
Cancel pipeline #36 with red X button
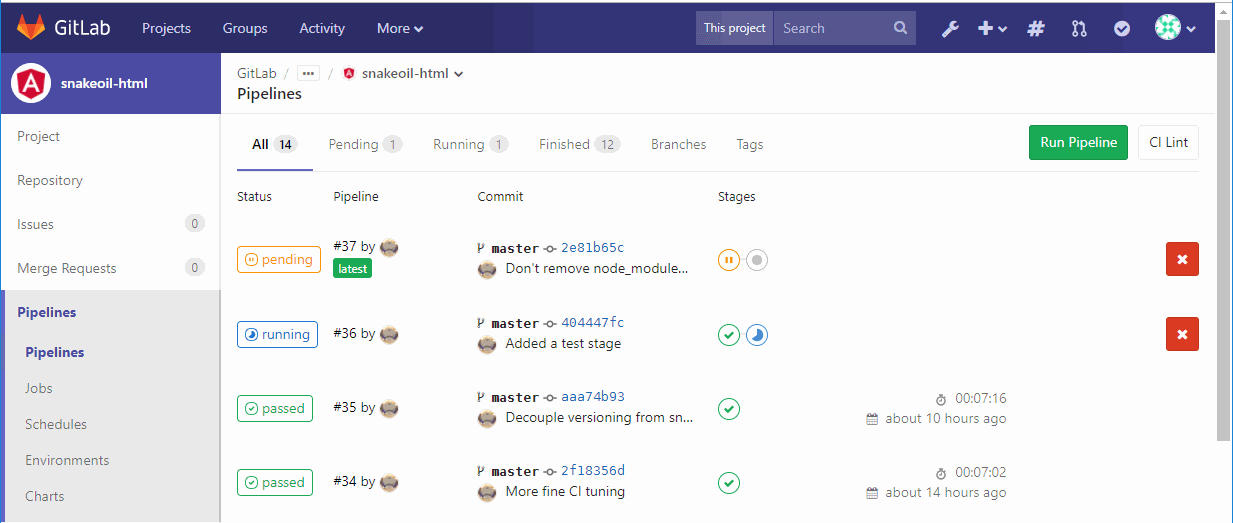click(1182, 334)
